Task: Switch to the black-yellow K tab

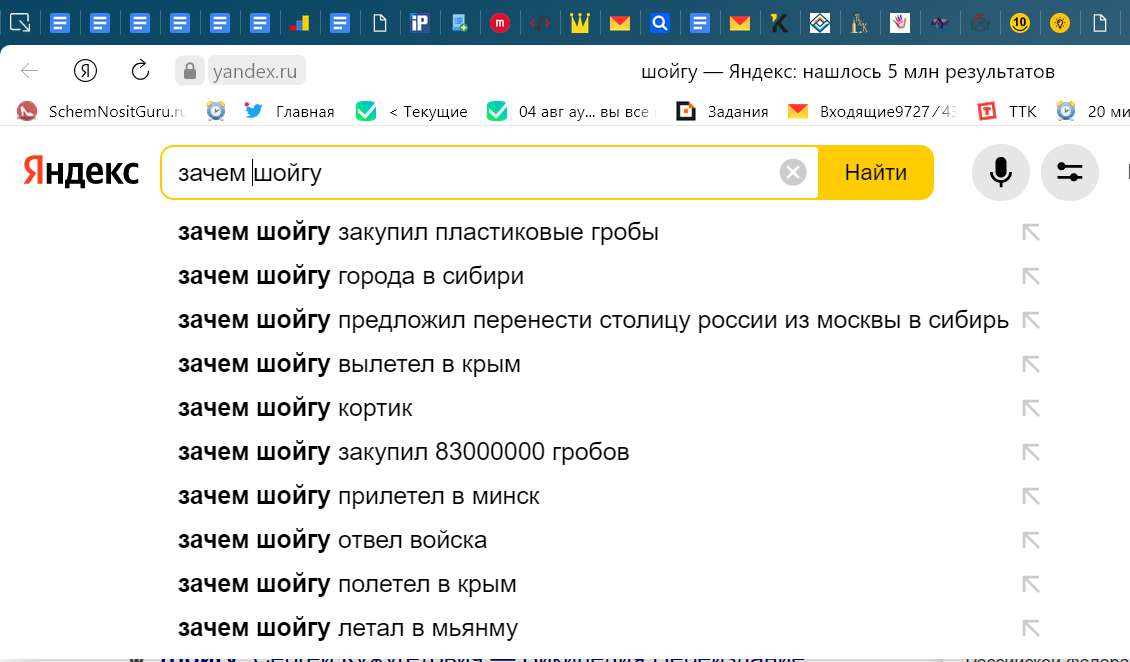Action: (779, 23)
